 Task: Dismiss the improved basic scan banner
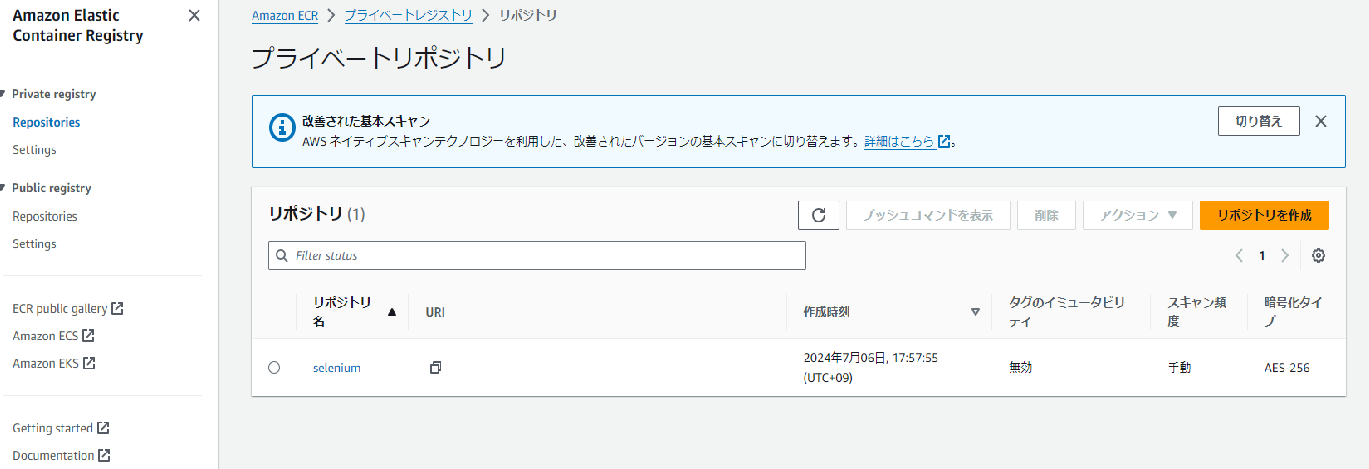coord(1321,121)
